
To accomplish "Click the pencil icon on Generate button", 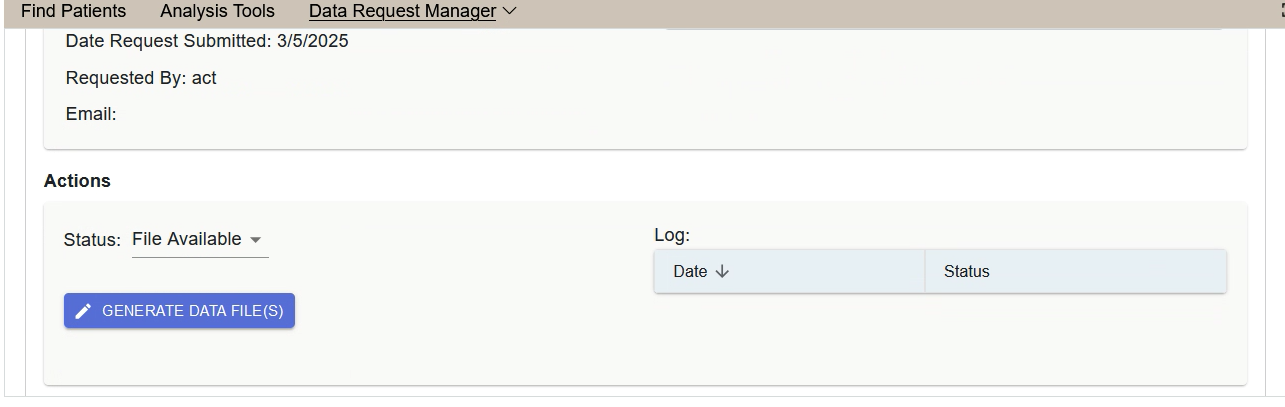I will (x=84, y=311).
